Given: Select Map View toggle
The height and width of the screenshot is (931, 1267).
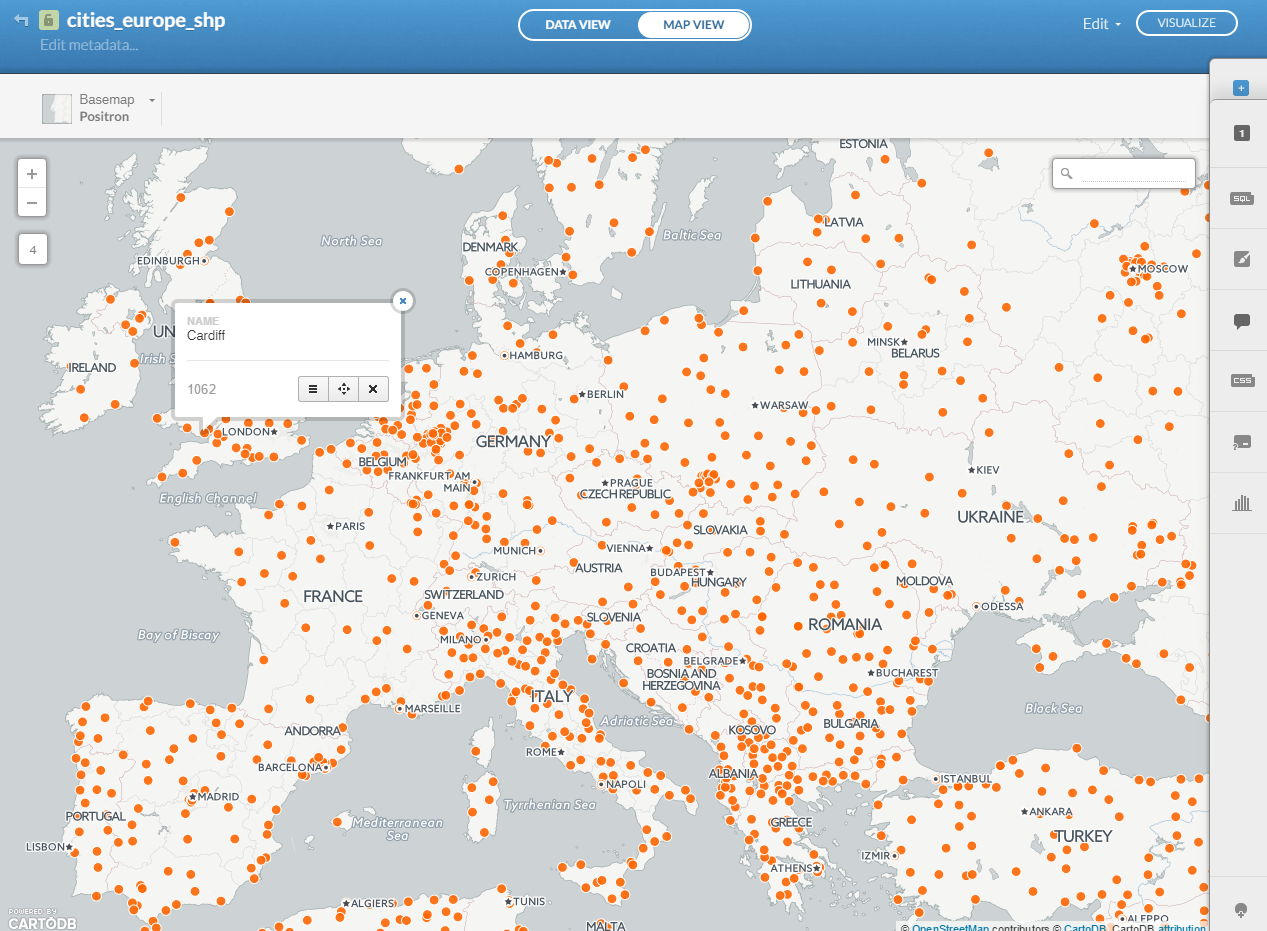Looking at the screenshot, I should (693, 25).
